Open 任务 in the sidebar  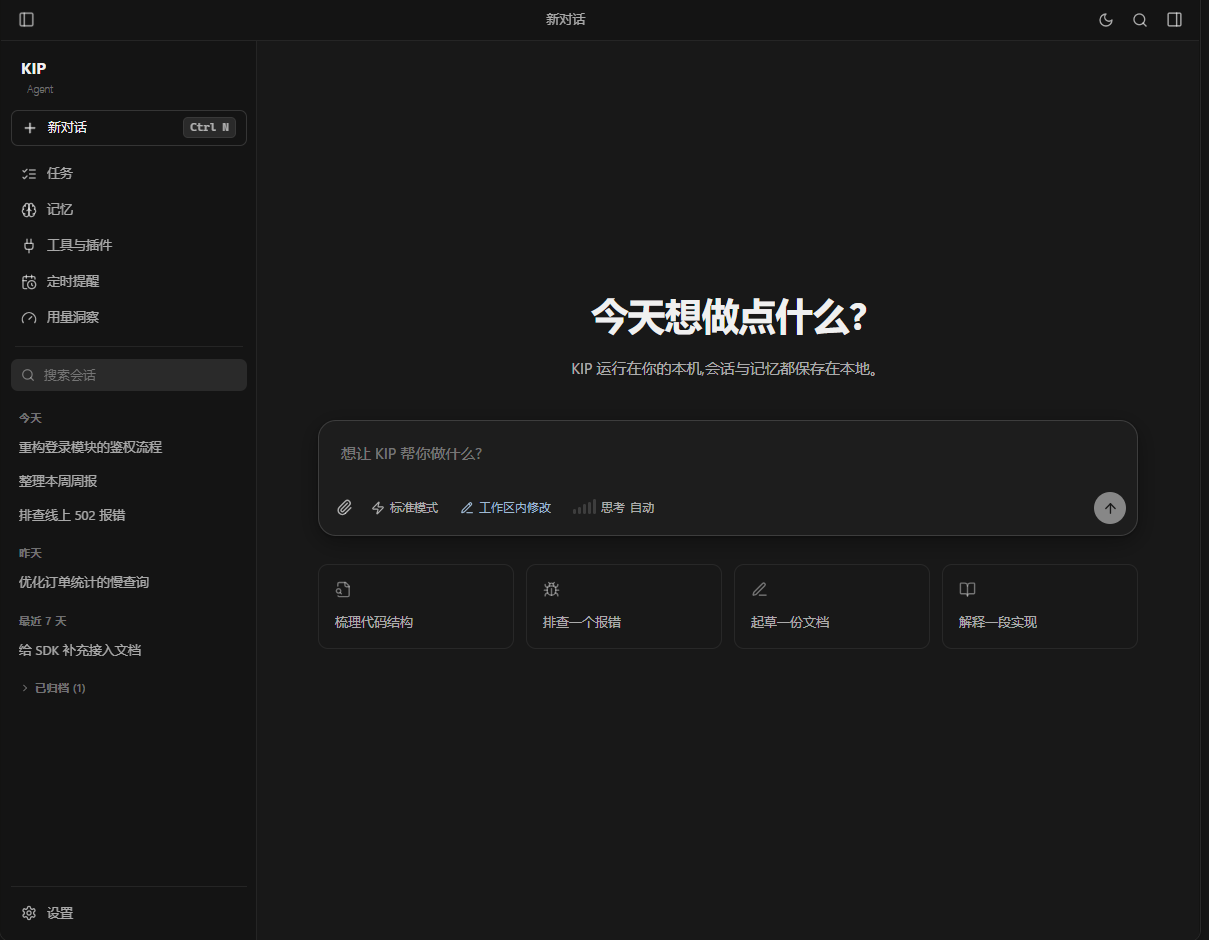pos(129,174)
